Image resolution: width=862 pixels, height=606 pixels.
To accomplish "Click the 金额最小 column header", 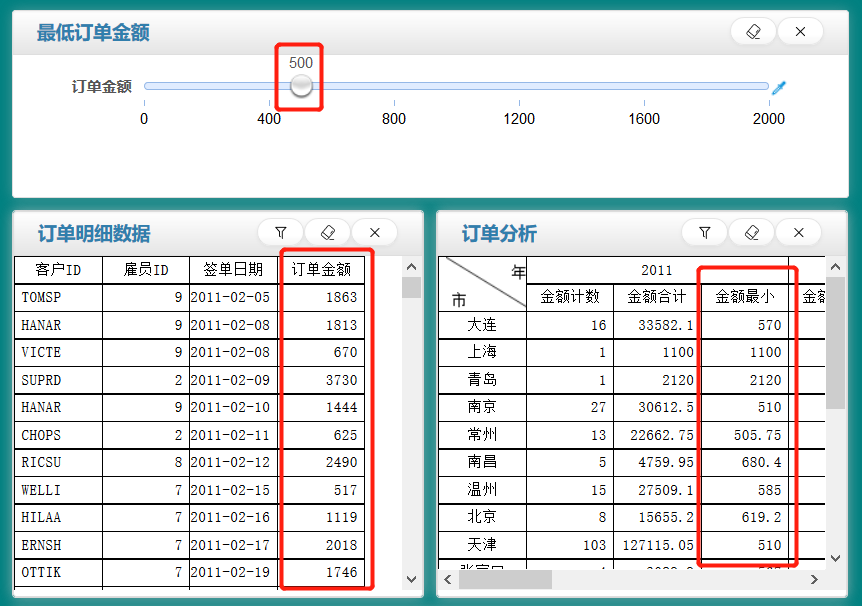I will 744,297.
